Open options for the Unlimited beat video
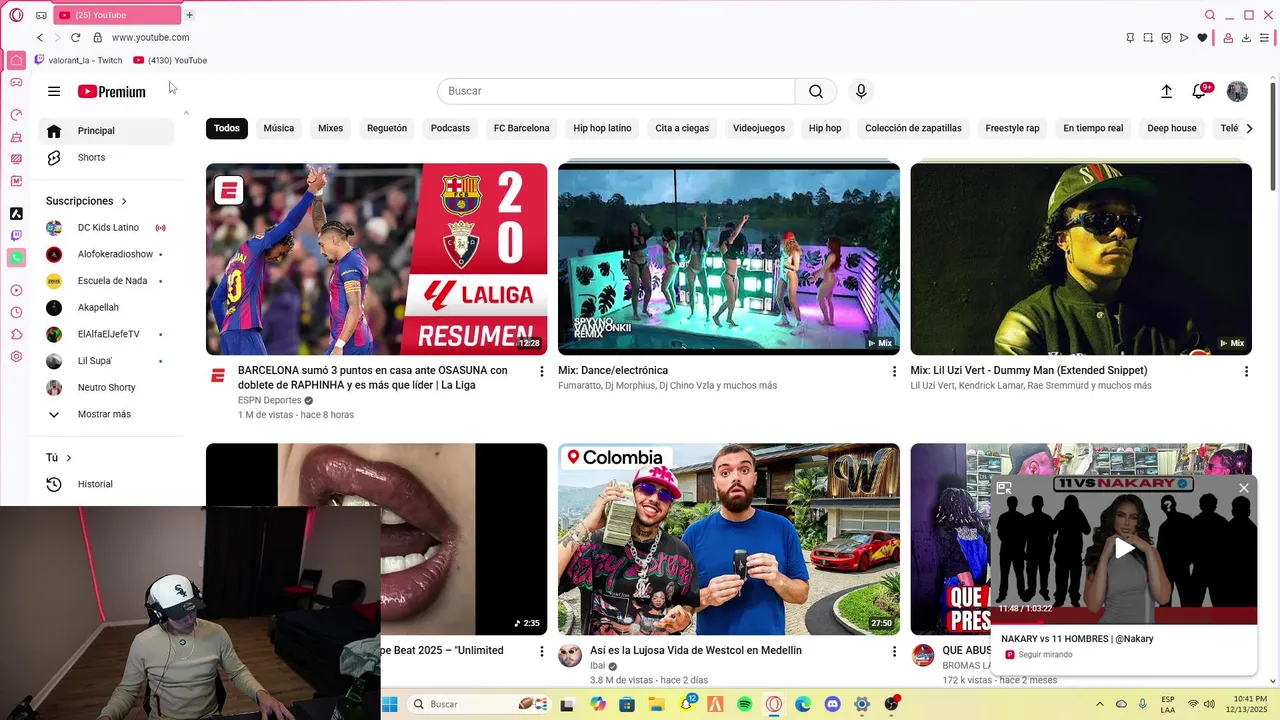Image resolution: width=1280 pixels, height=720 pixels. (542, 651)
